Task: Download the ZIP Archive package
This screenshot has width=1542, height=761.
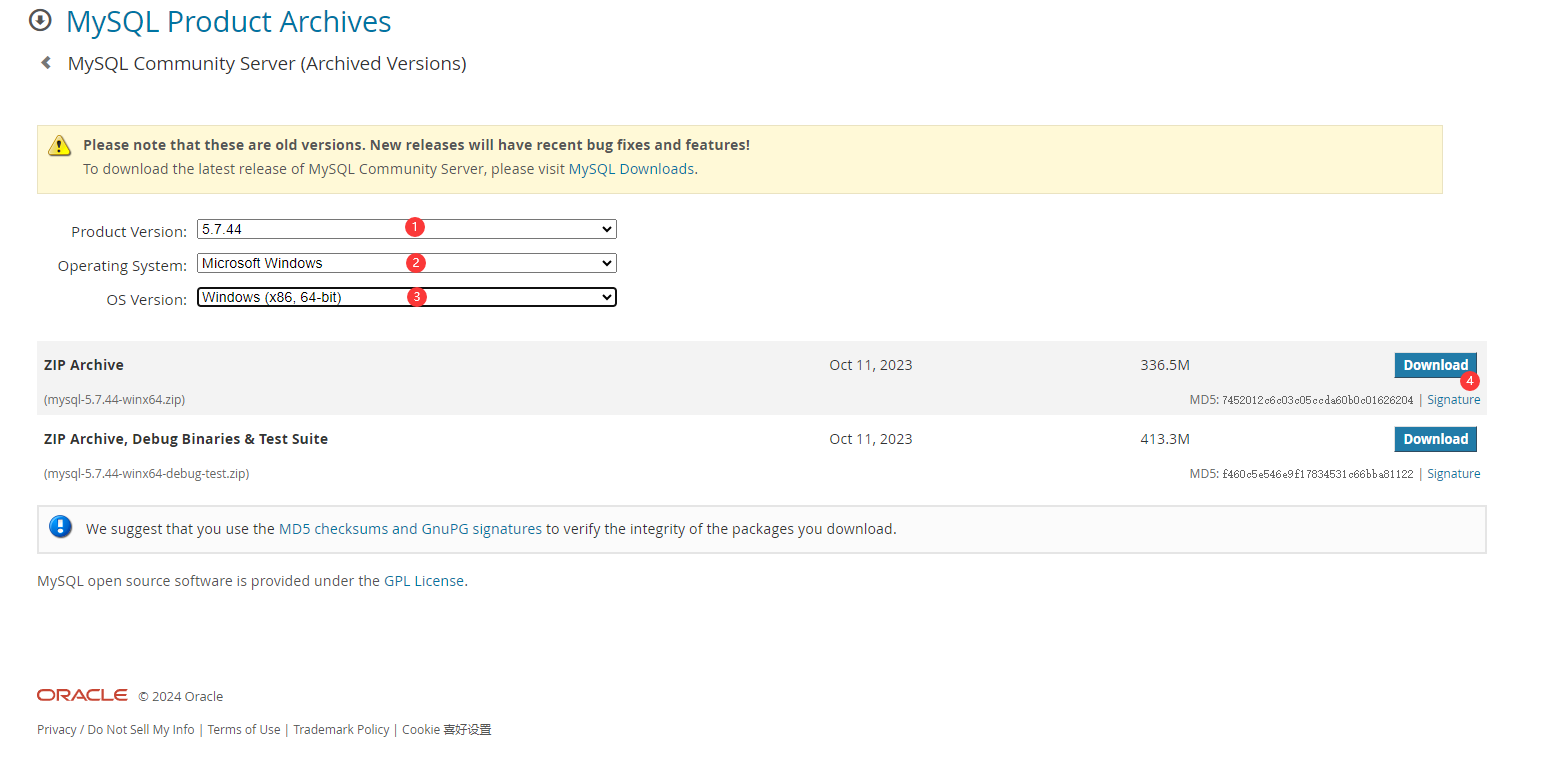Action: 1434,365
